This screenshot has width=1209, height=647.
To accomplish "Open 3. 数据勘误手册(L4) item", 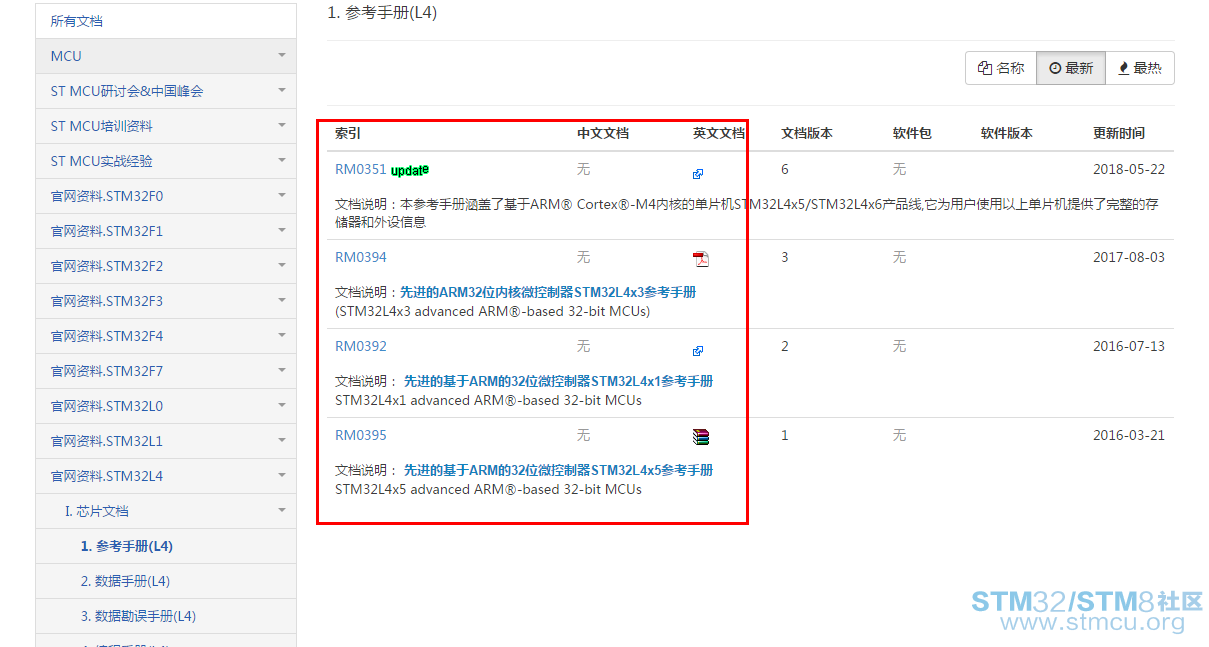I will coord(166,616).
